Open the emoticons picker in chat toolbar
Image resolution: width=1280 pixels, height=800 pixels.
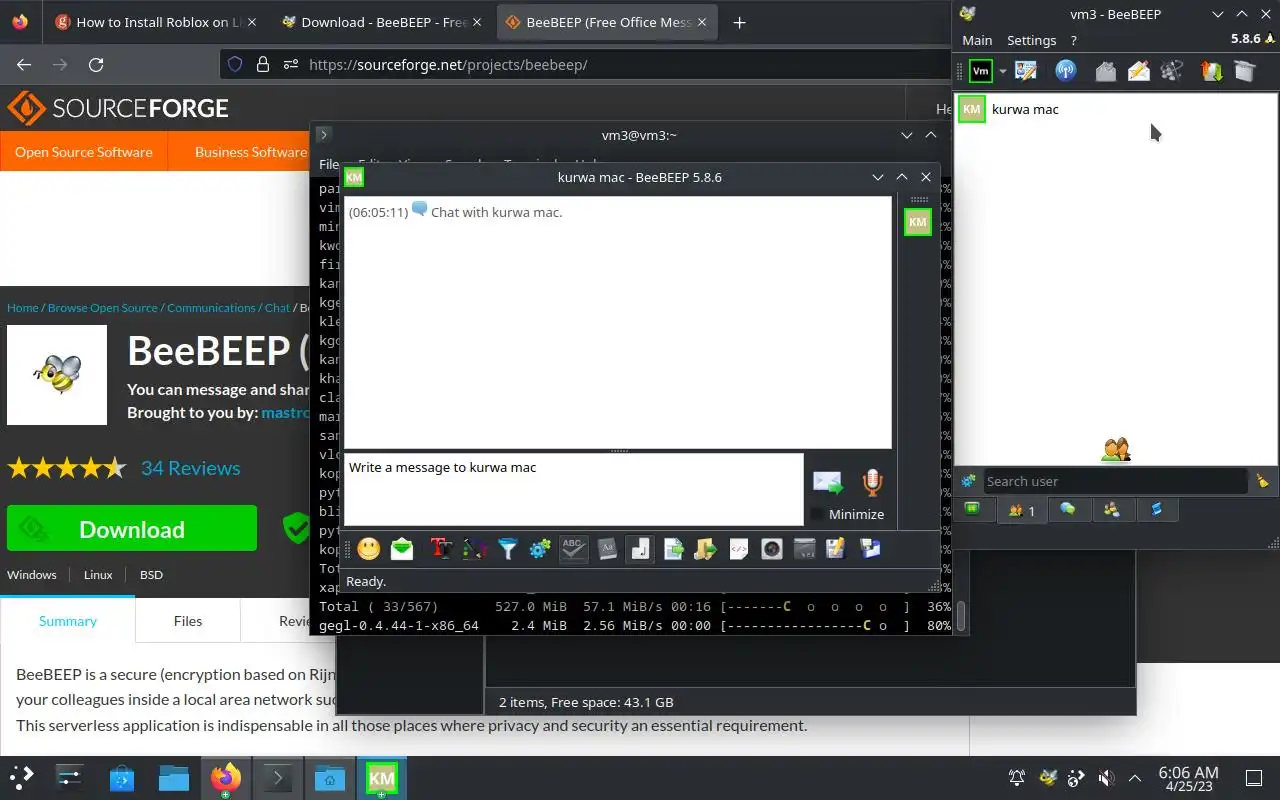coord(369,548)
